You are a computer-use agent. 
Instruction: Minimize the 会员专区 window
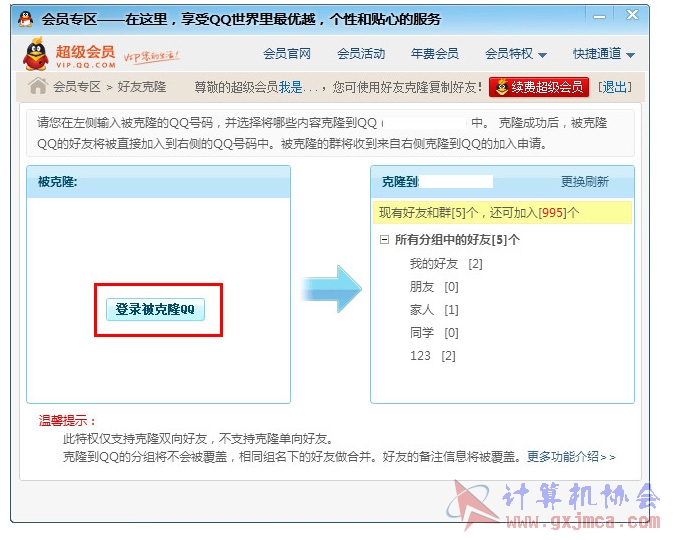pyautogui.click(x=599, y=16)
